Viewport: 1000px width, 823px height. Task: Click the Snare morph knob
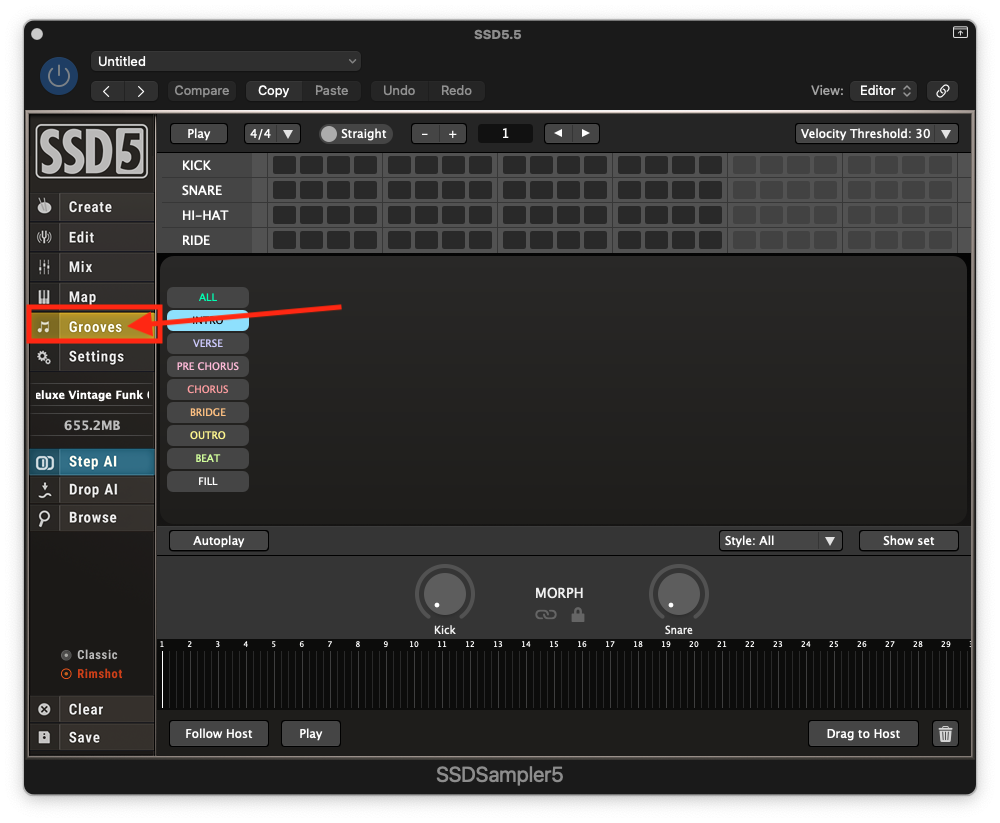pyautogui.click(x=679, y=593)
